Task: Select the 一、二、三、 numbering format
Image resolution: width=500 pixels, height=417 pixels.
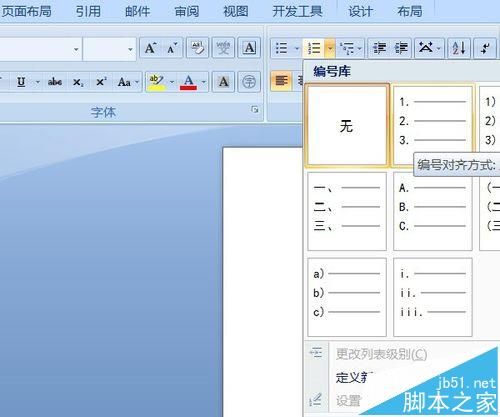Action: click(347, 211)
